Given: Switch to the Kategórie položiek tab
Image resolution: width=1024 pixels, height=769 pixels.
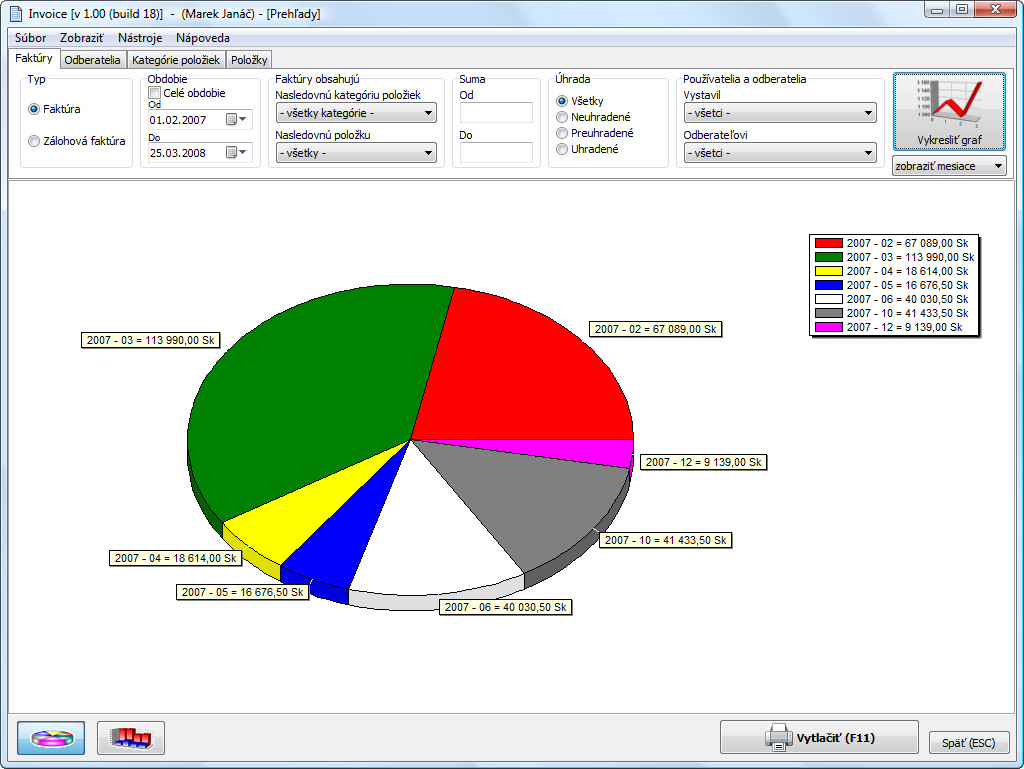Looking at the screenshot, I should coord(176,60).
